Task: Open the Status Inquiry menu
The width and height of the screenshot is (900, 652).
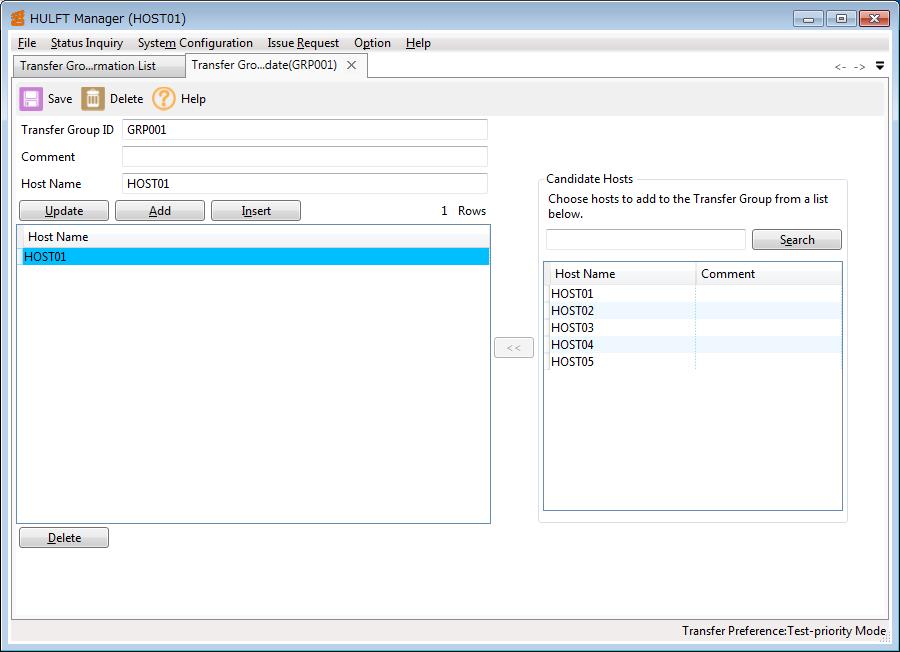Action: point(87,43)
